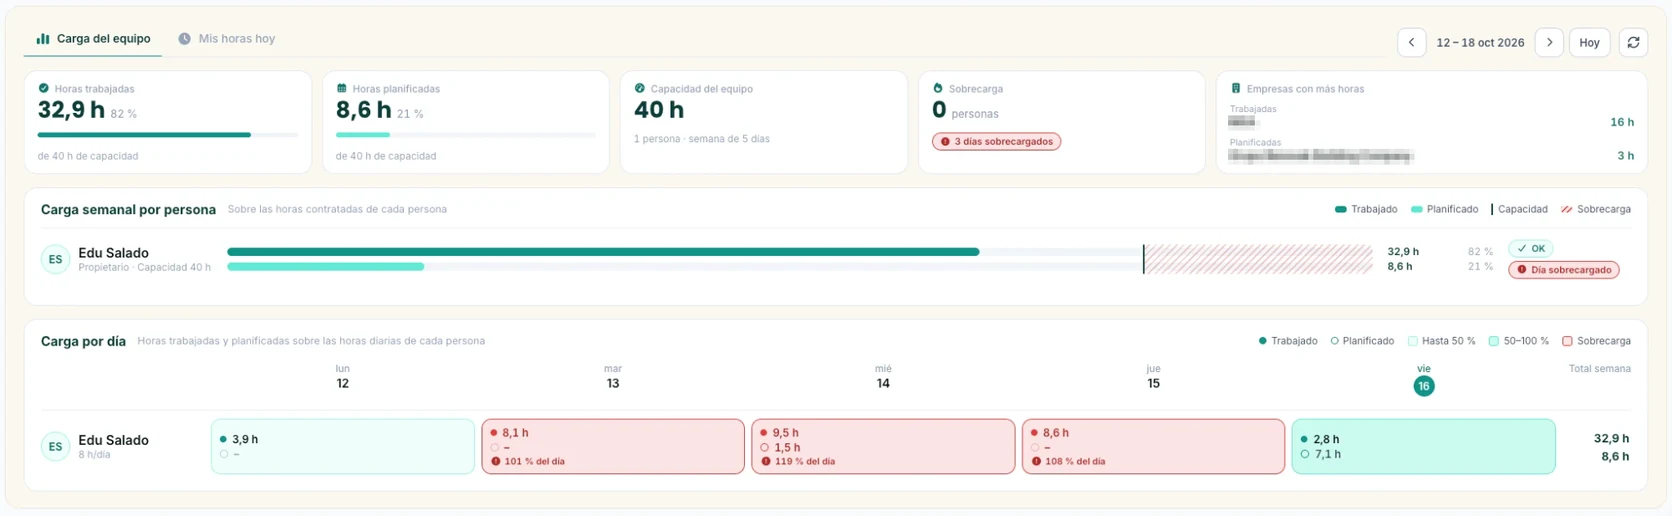Viewport: 1672px width, 516px height.
Task: Go to next week with right chevron
Action: (x=1549, y=42)
